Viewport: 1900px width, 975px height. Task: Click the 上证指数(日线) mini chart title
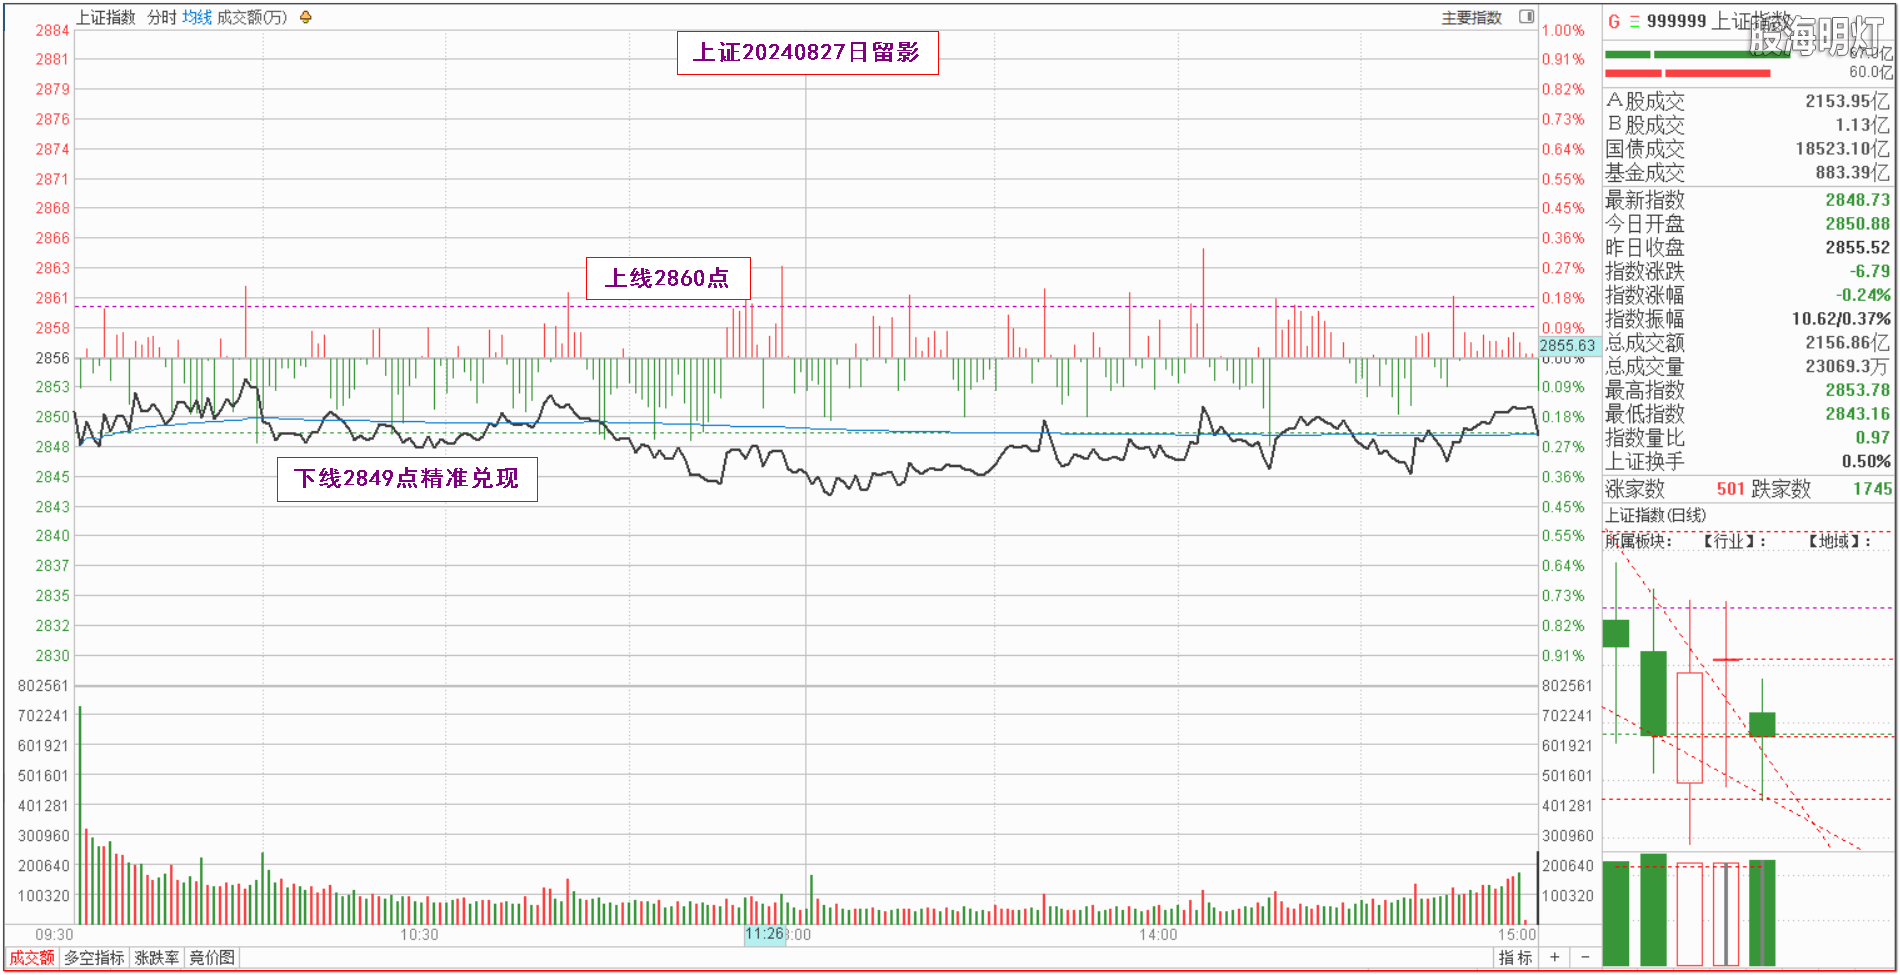click(1656, 515)
